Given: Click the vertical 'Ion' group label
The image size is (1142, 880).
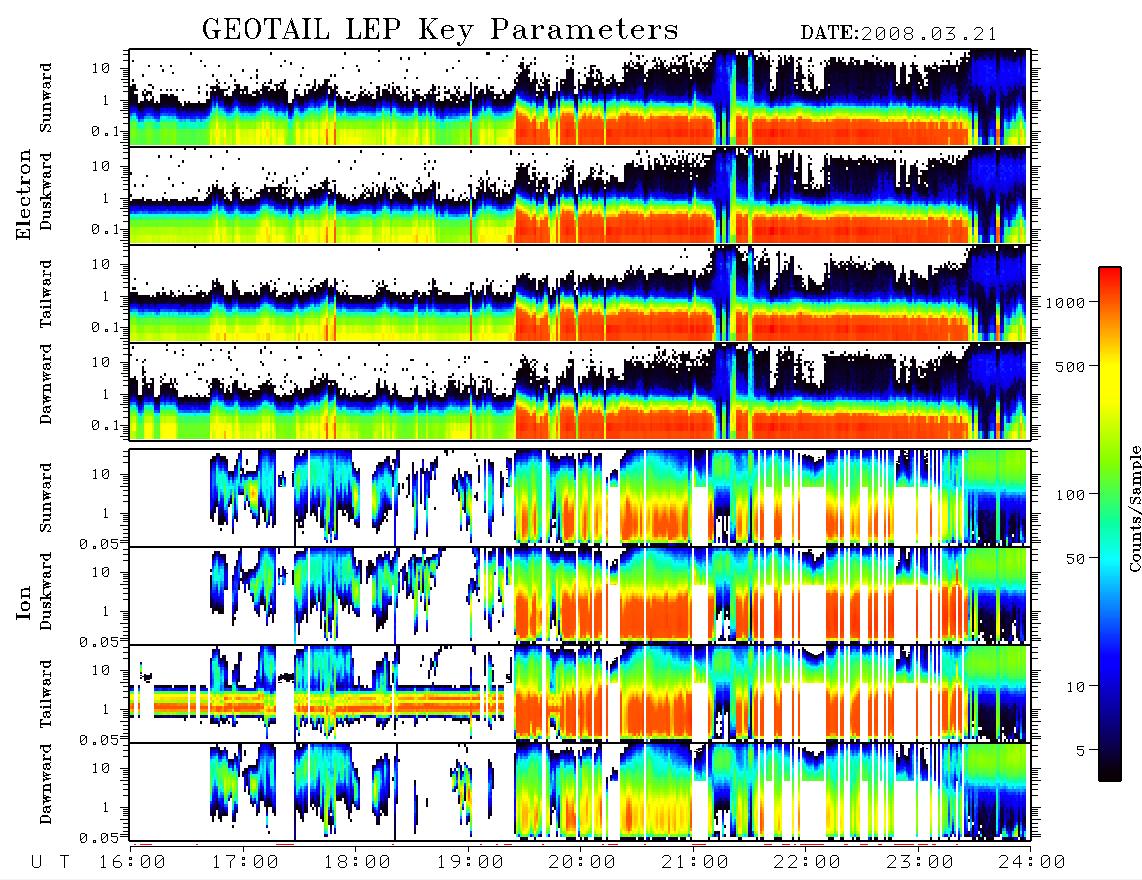Looking at the screenshot, I should pyautogui.click(x=24, y=602).
